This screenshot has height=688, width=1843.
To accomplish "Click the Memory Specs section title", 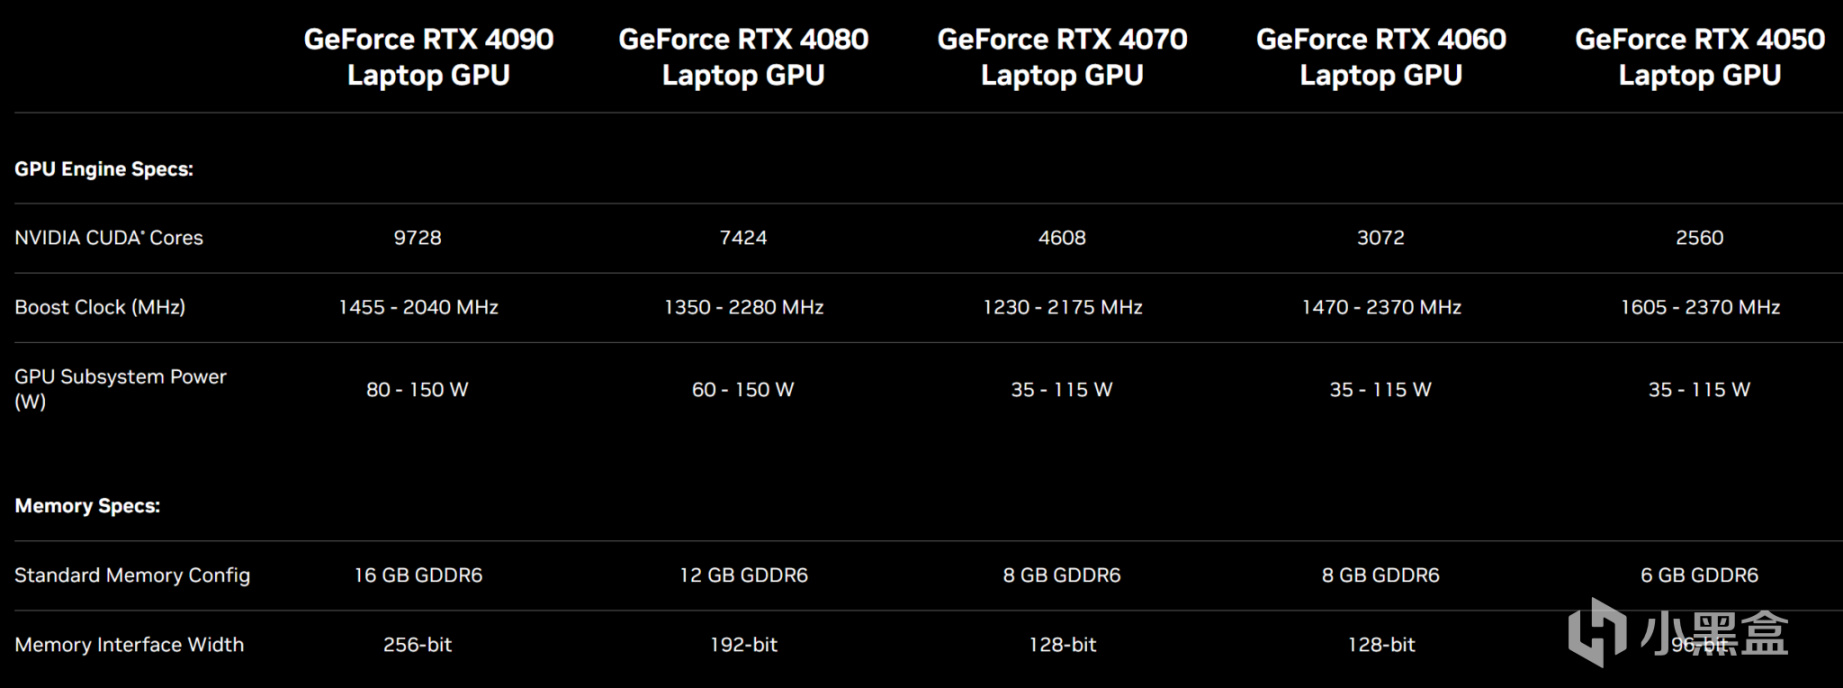I will [x=87, y=506].
